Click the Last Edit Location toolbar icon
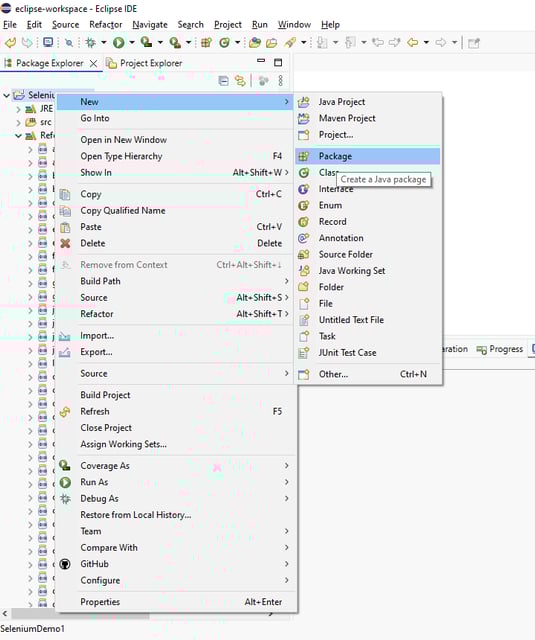535x640 pixels. [x=378, y=42]
